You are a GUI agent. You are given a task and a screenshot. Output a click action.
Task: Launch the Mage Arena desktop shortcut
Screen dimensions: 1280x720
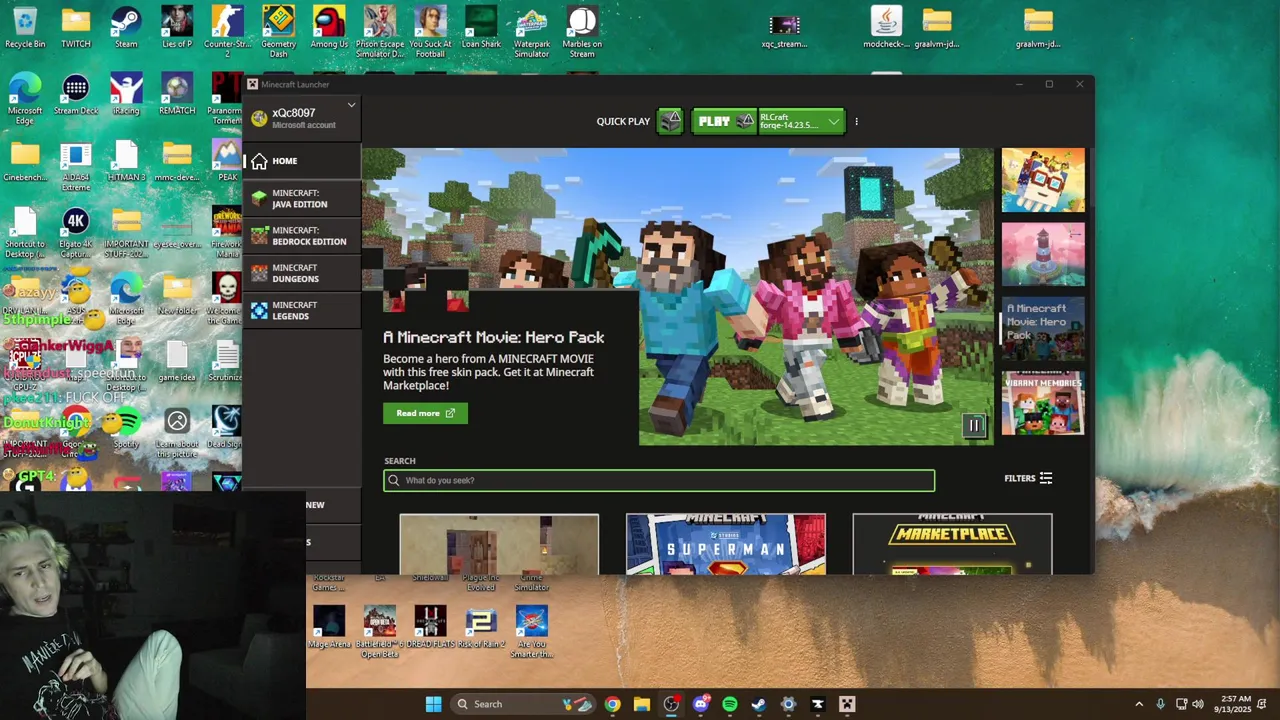pyautogui.click(x=329, y=628)
